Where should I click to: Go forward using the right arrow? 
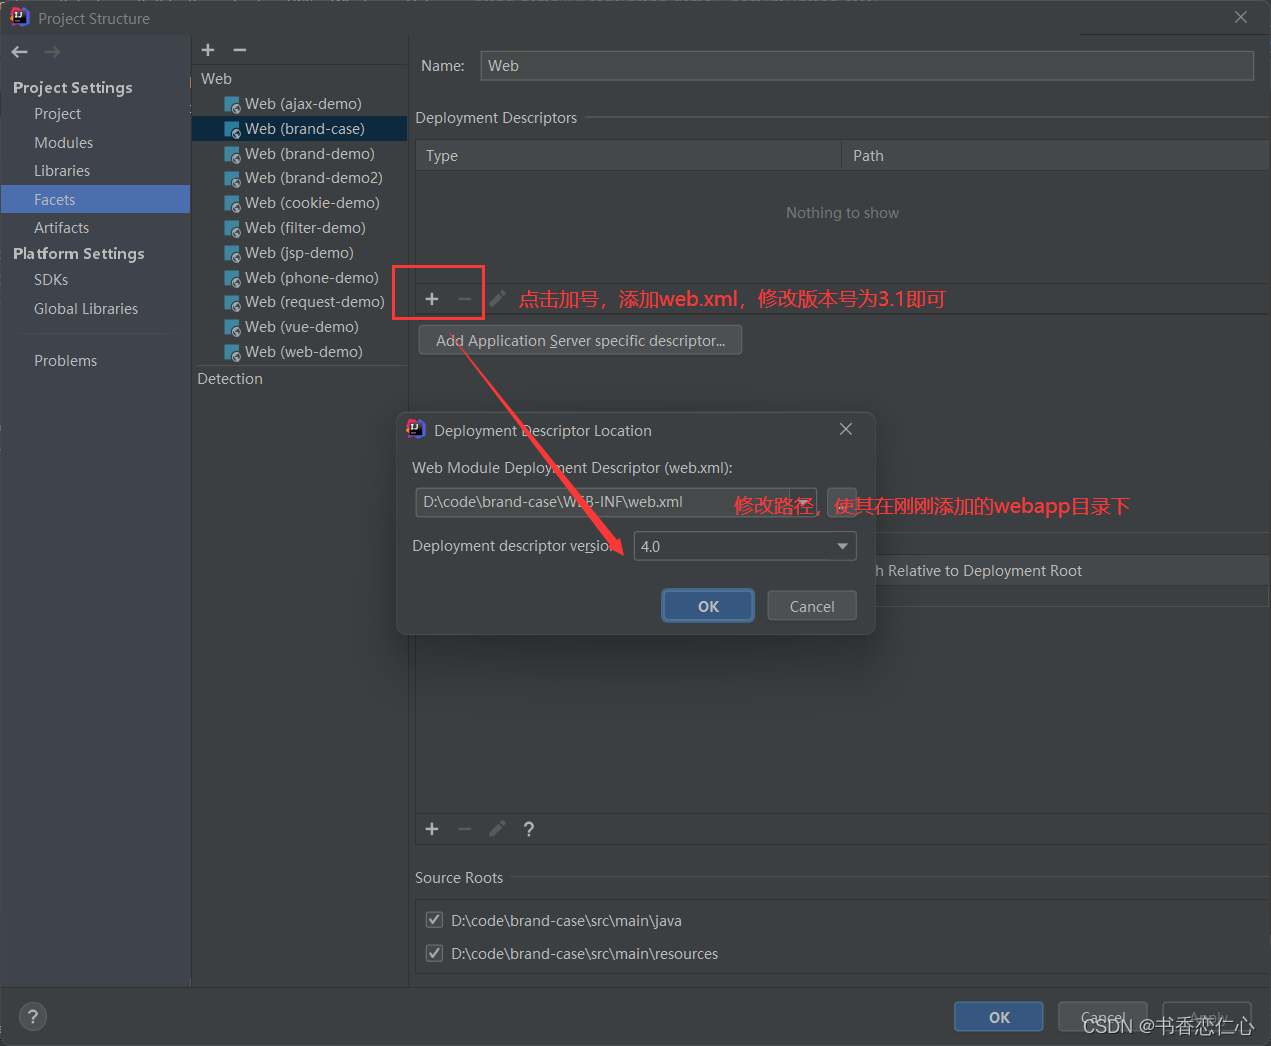(x=52, y=52)
